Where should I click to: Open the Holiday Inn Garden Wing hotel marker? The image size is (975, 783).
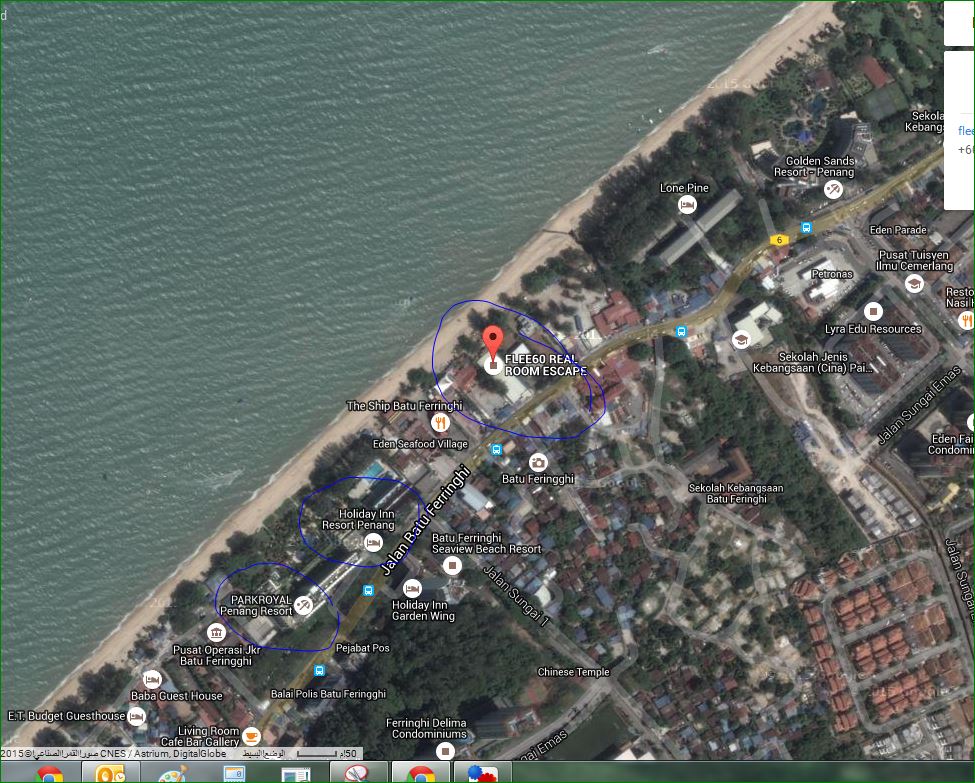(x=412, y=588)
